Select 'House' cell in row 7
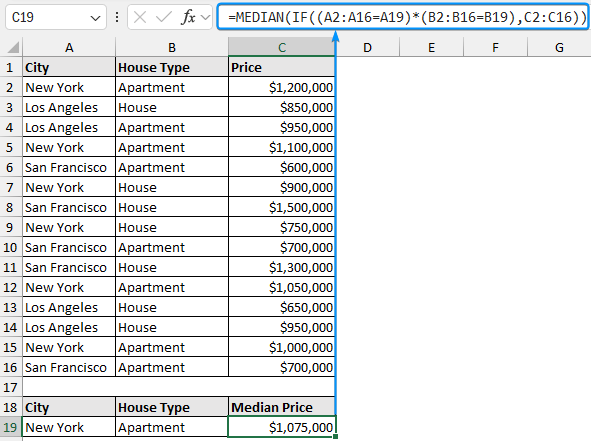 [x=172, y=187]
